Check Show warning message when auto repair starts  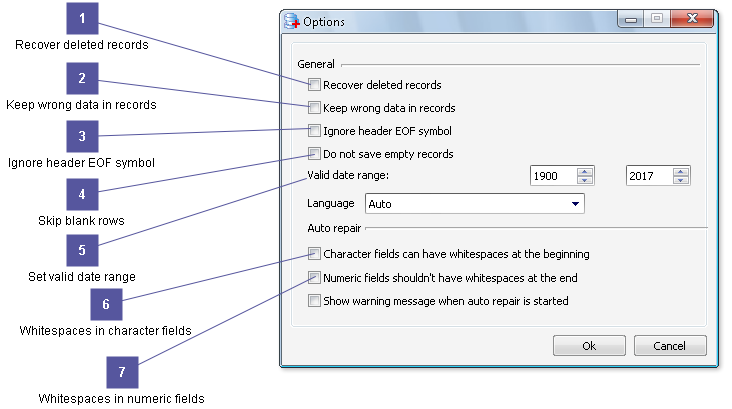(x=314, y=301)
